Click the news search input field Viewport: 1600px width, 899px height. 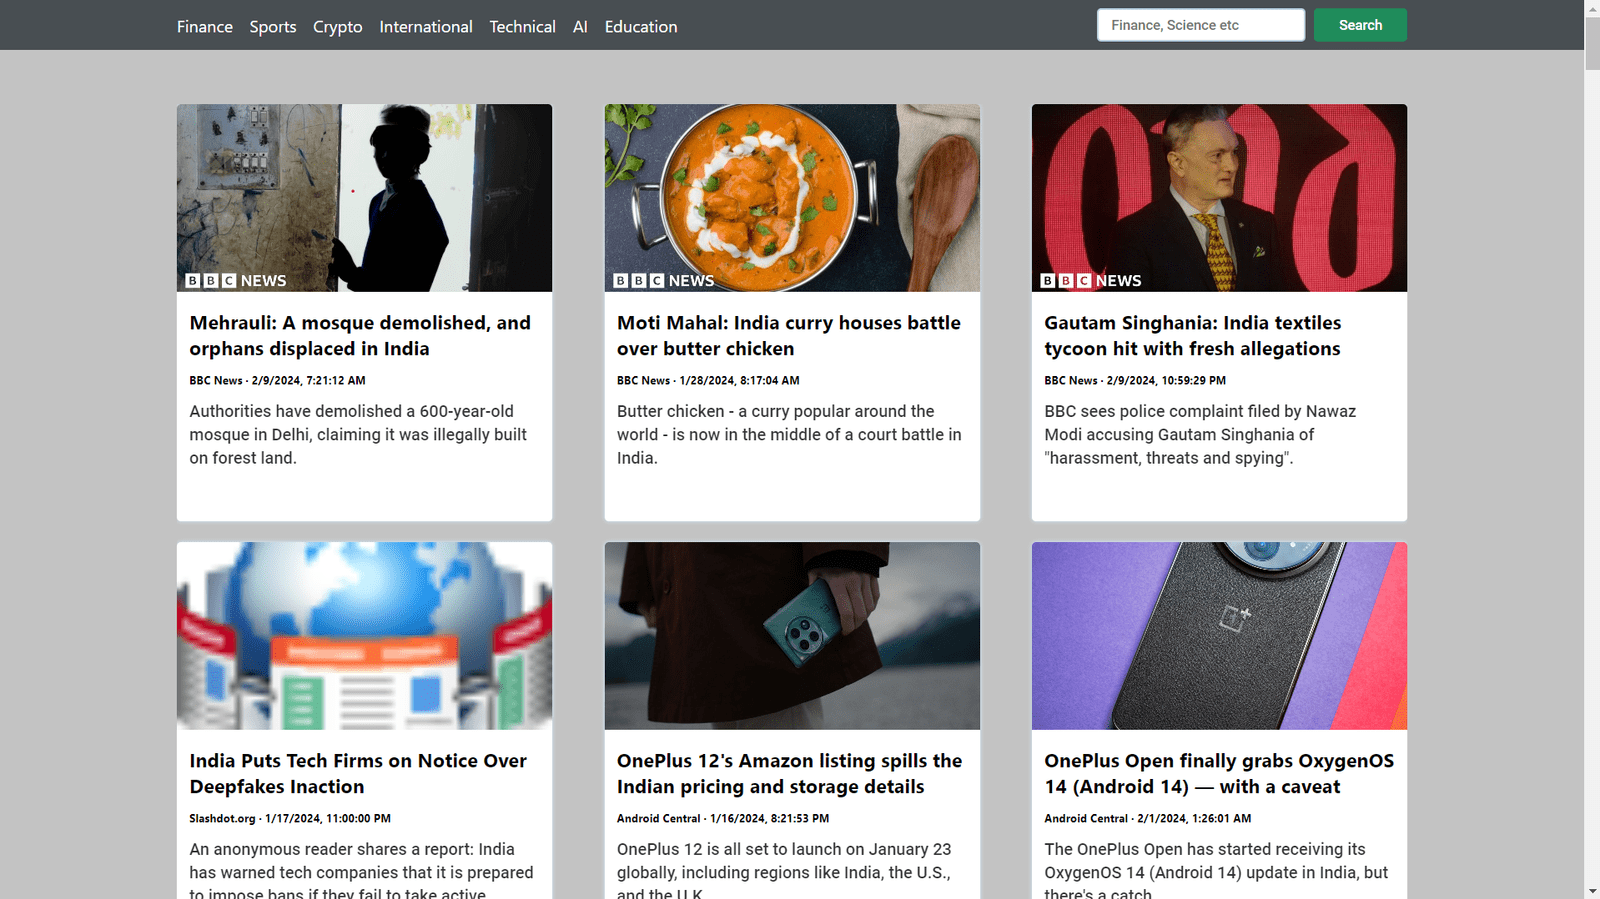click(x=1200, y=25)
